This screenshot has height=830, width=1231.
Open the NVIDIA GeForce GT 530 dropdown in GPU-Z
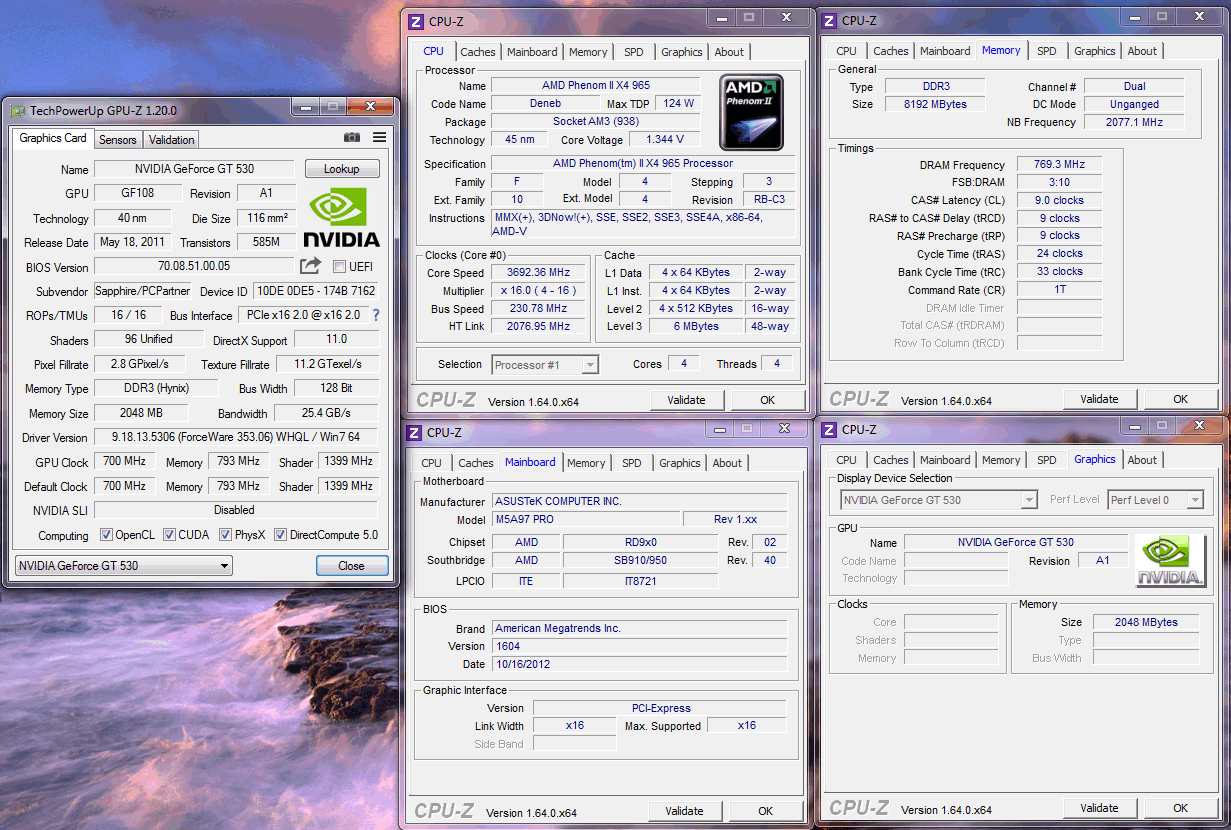(123, 566)
